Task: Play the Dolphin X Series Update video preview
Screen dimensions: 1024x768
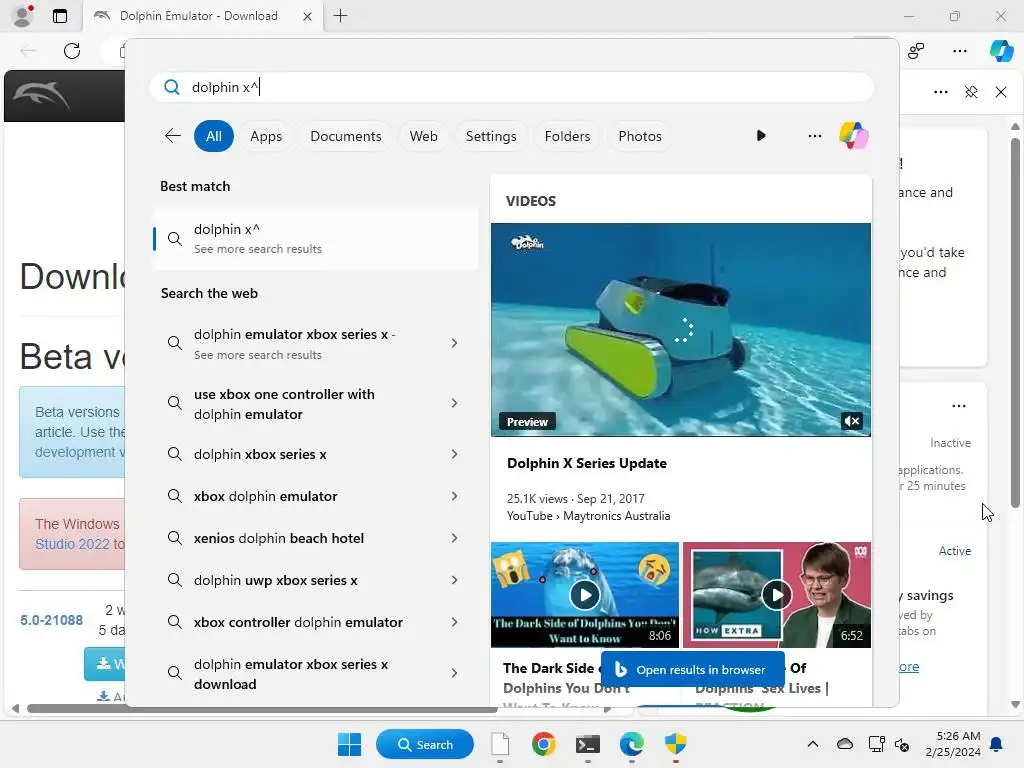Action: pos(680,330)
